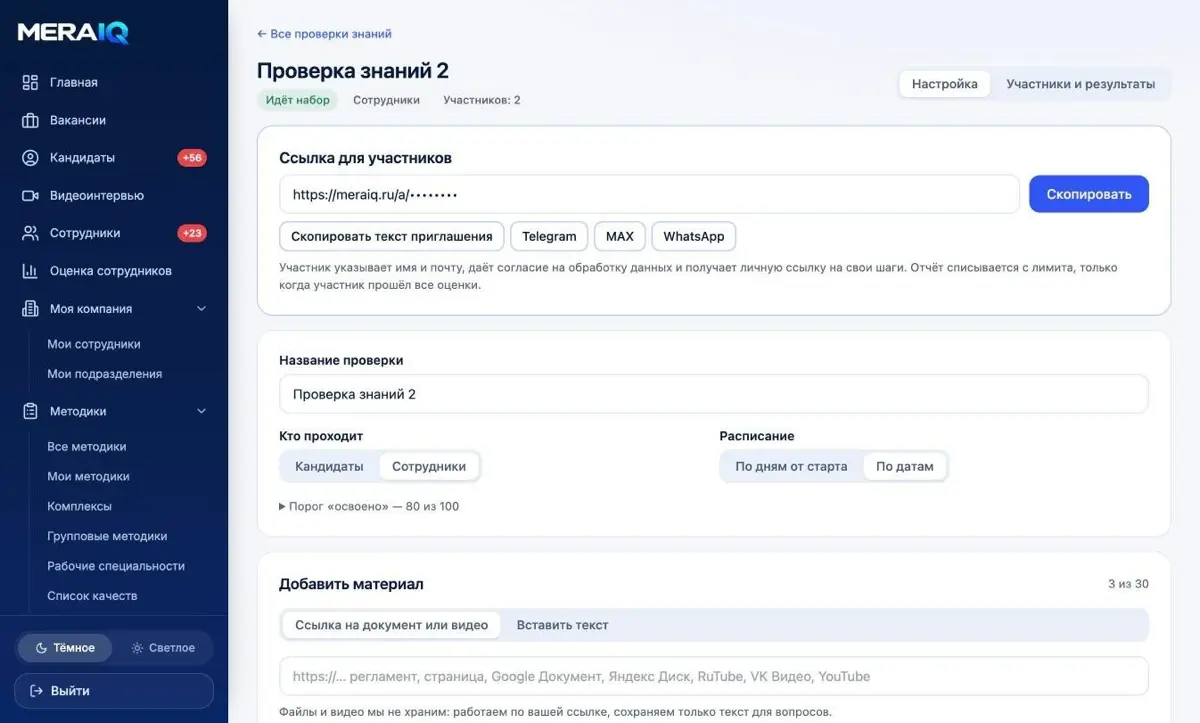This screenshot has width=1200, height=723.
Task: Select Сотрудники under Кто проходит
Action: 429,466
